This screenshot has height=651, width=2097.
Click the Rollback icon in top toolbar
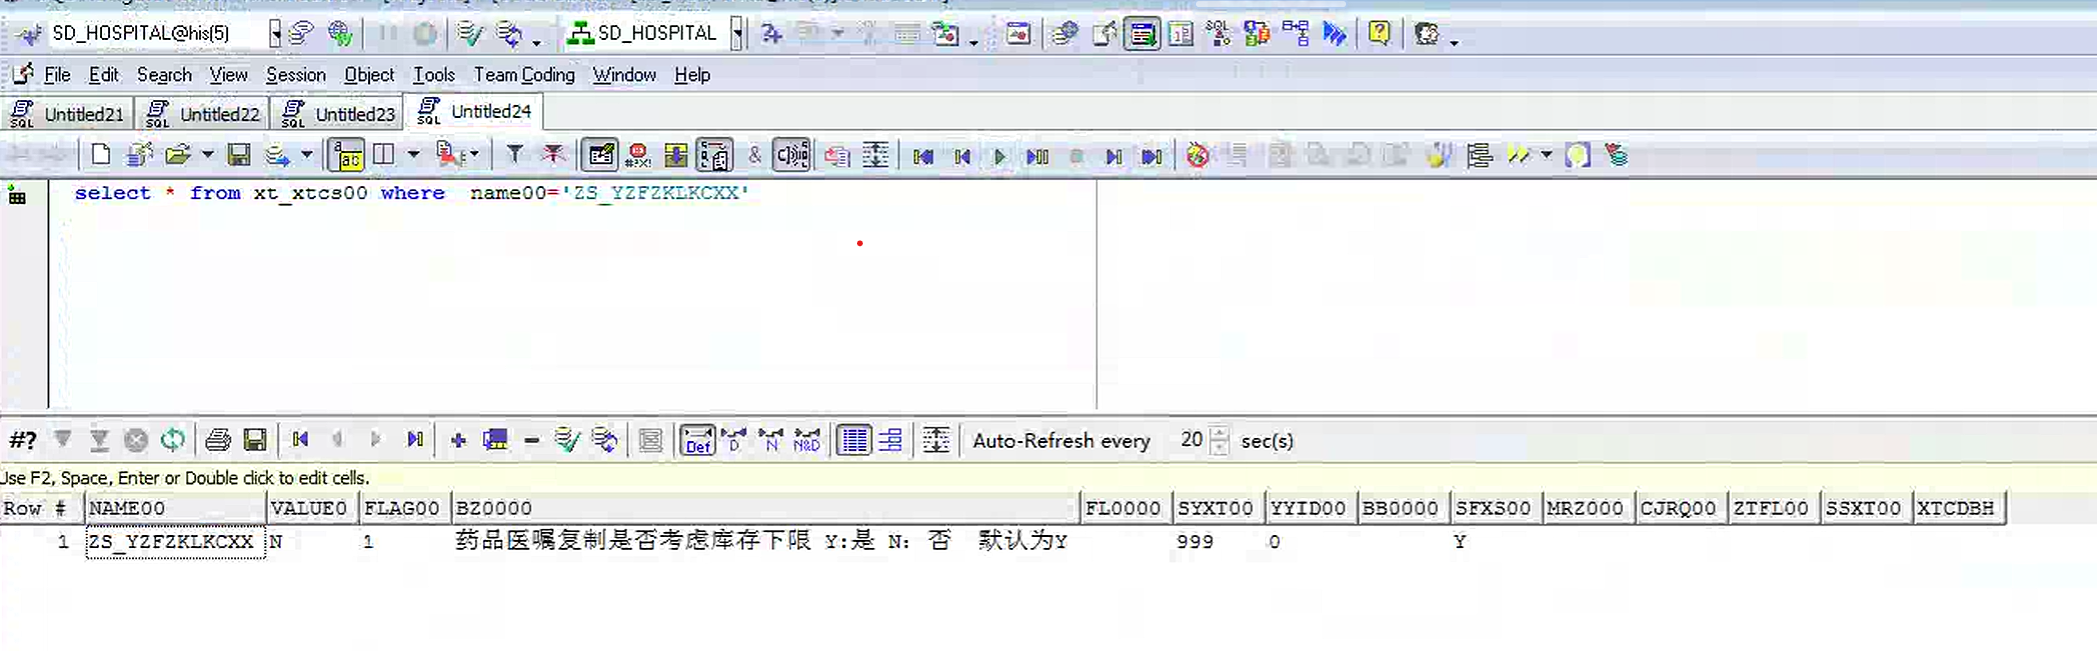pos(509,34)
